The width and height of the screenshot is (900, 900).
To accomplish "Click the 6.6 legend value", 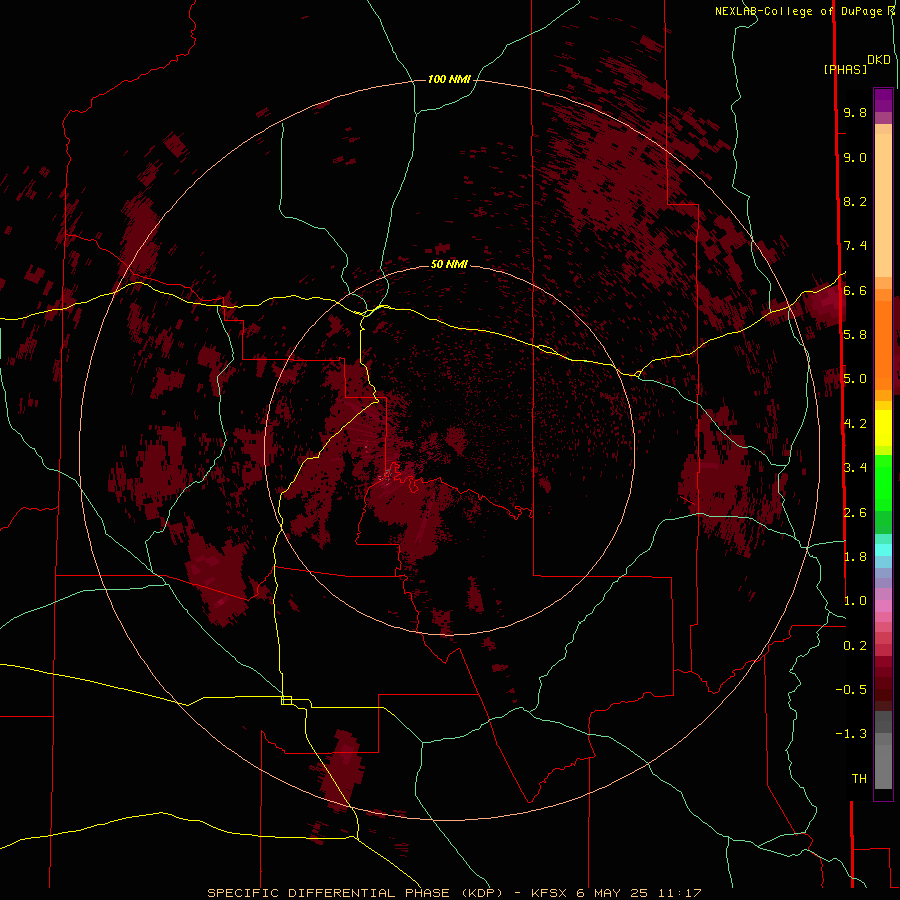I will coord(855,290).
